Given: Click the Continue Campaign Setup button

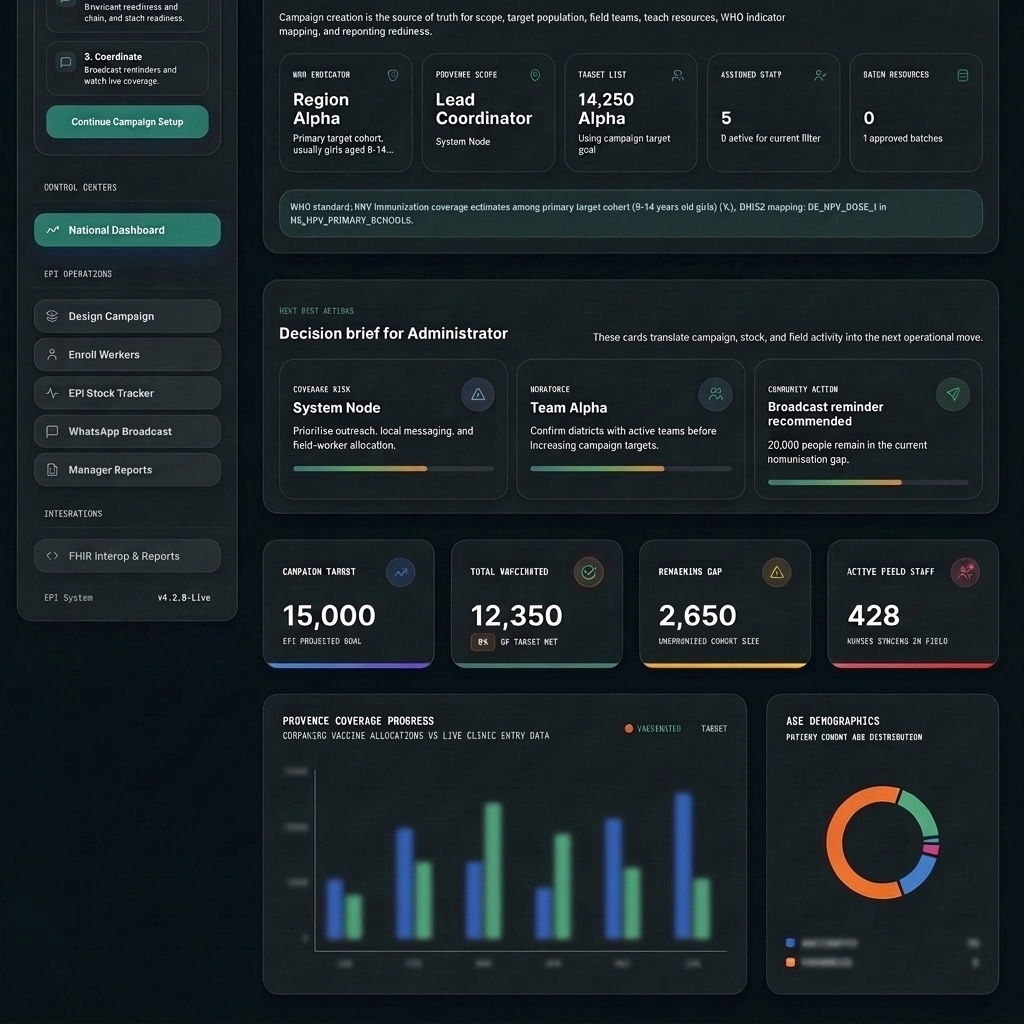Looking at the screenshot, I should (127, 121).
